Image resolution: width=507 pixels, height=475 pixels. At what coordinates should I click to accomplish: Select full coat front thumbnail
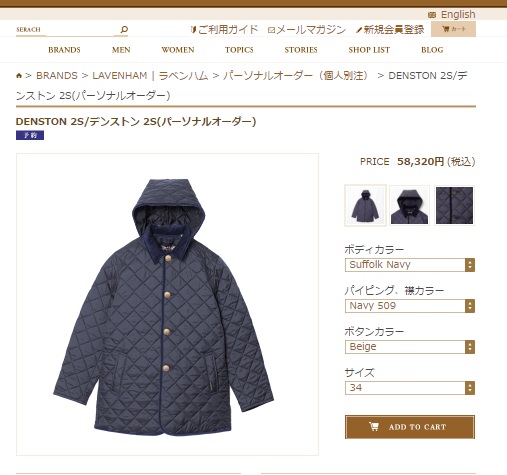pos(365,205)
